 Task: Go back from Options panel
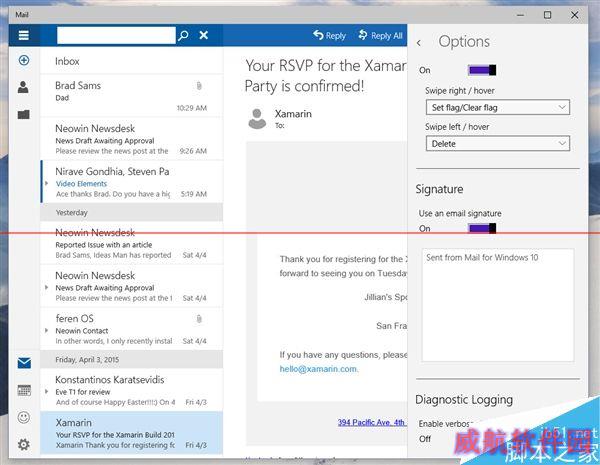pos(419,42)
